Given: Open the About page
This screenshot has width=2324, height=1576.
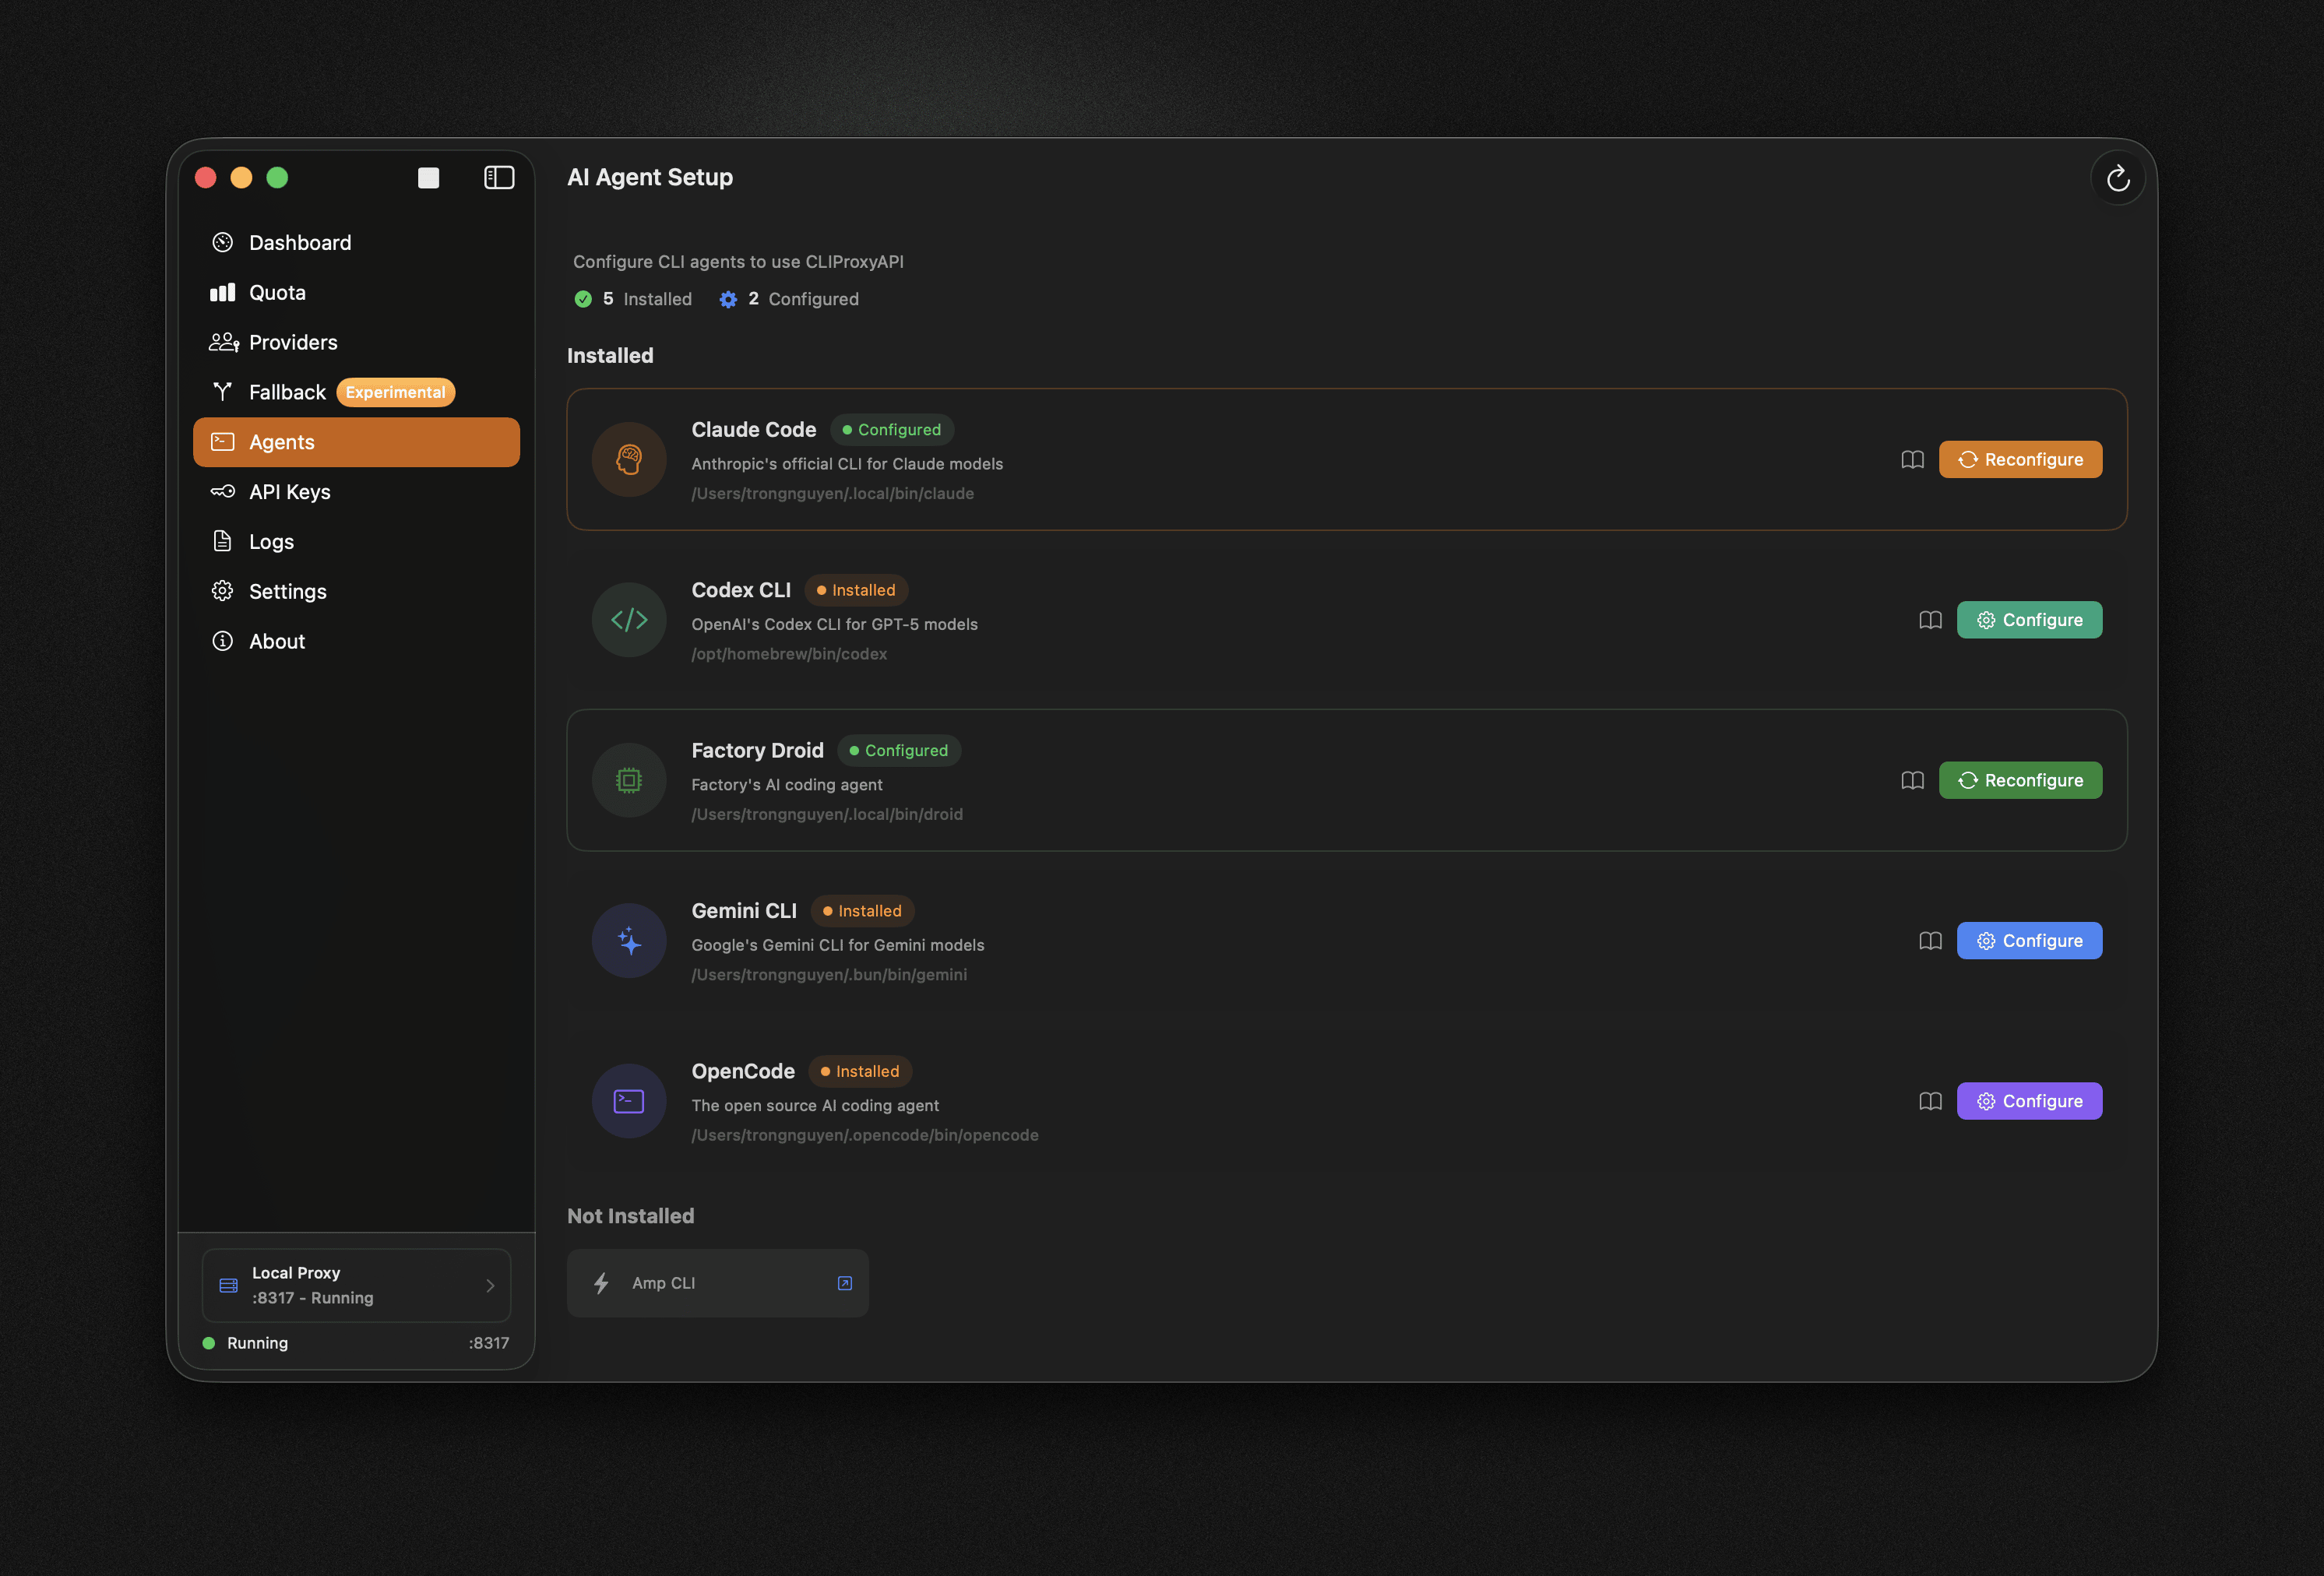Looking at the screenshot, I should click(x=356, y=642).
